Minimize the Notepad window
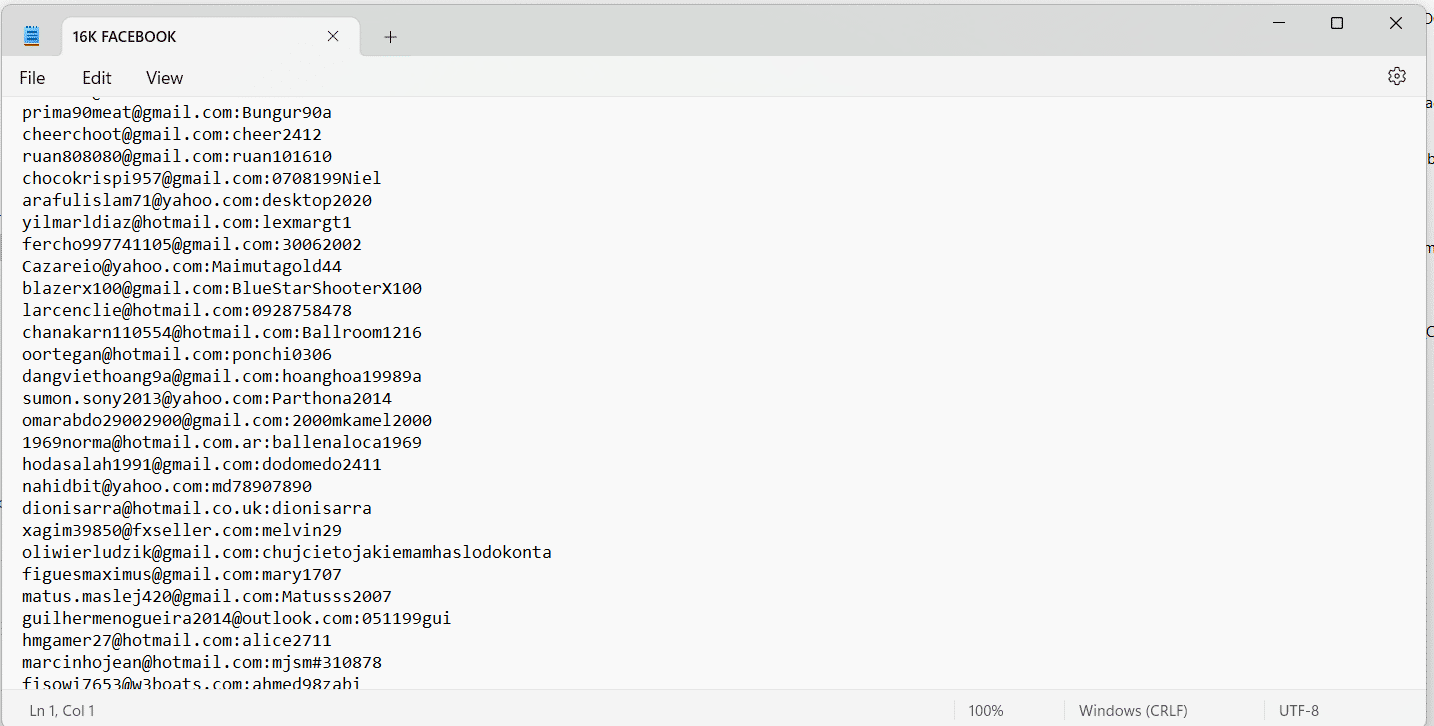 1278,22
